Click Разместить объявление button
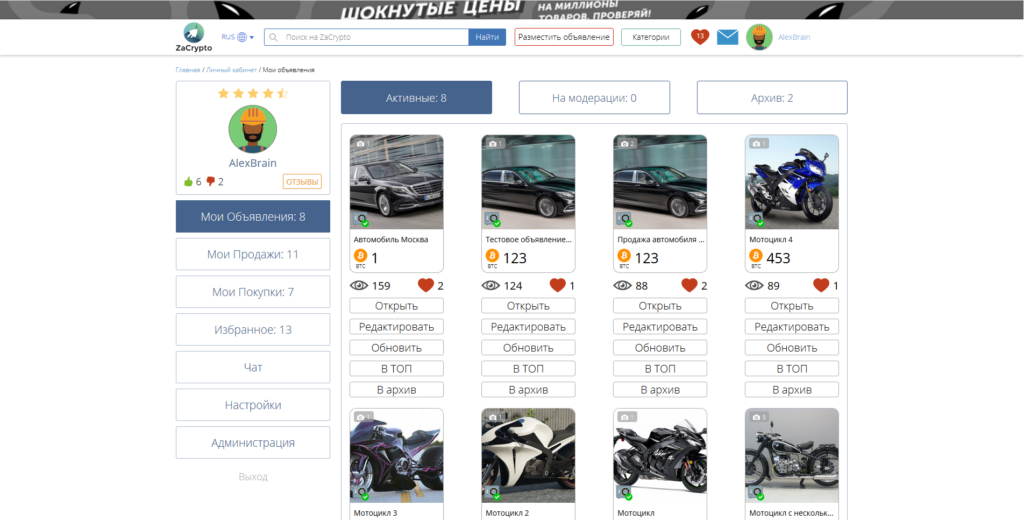This screenshot has width=1024, height=520. click(x=564, y=37)
